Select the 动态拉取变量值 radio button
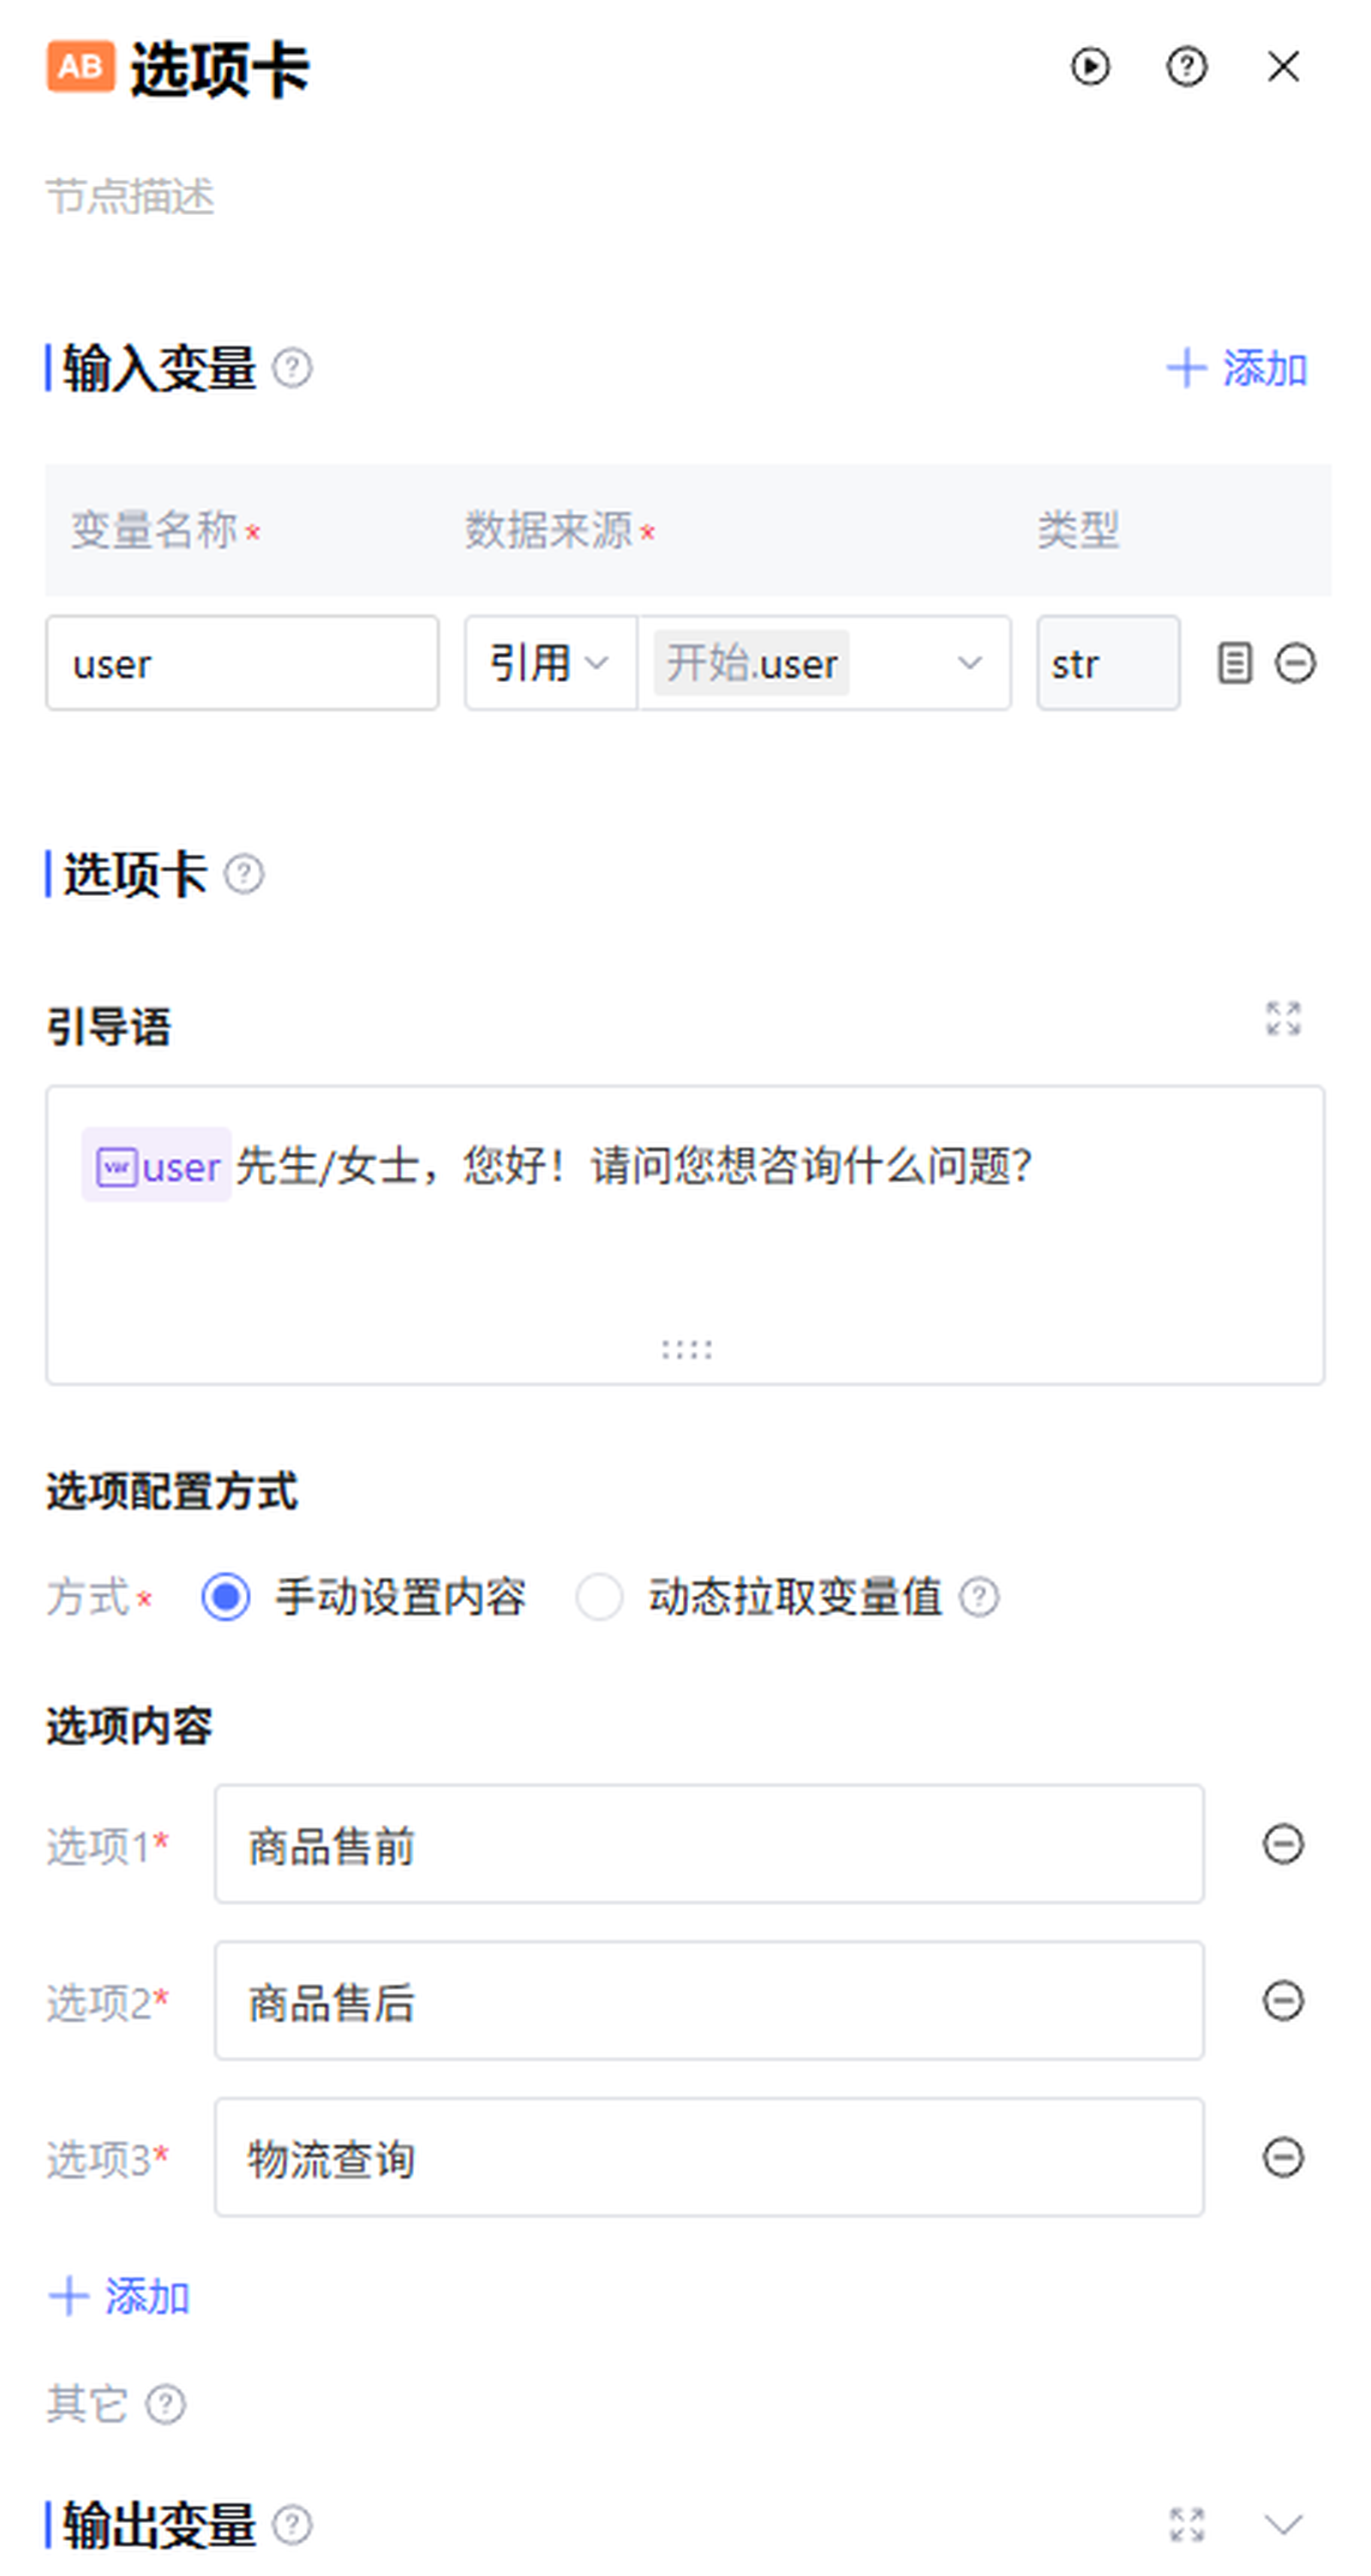This screenshot has height=2576, width=1371. (x=599, y=1596)
